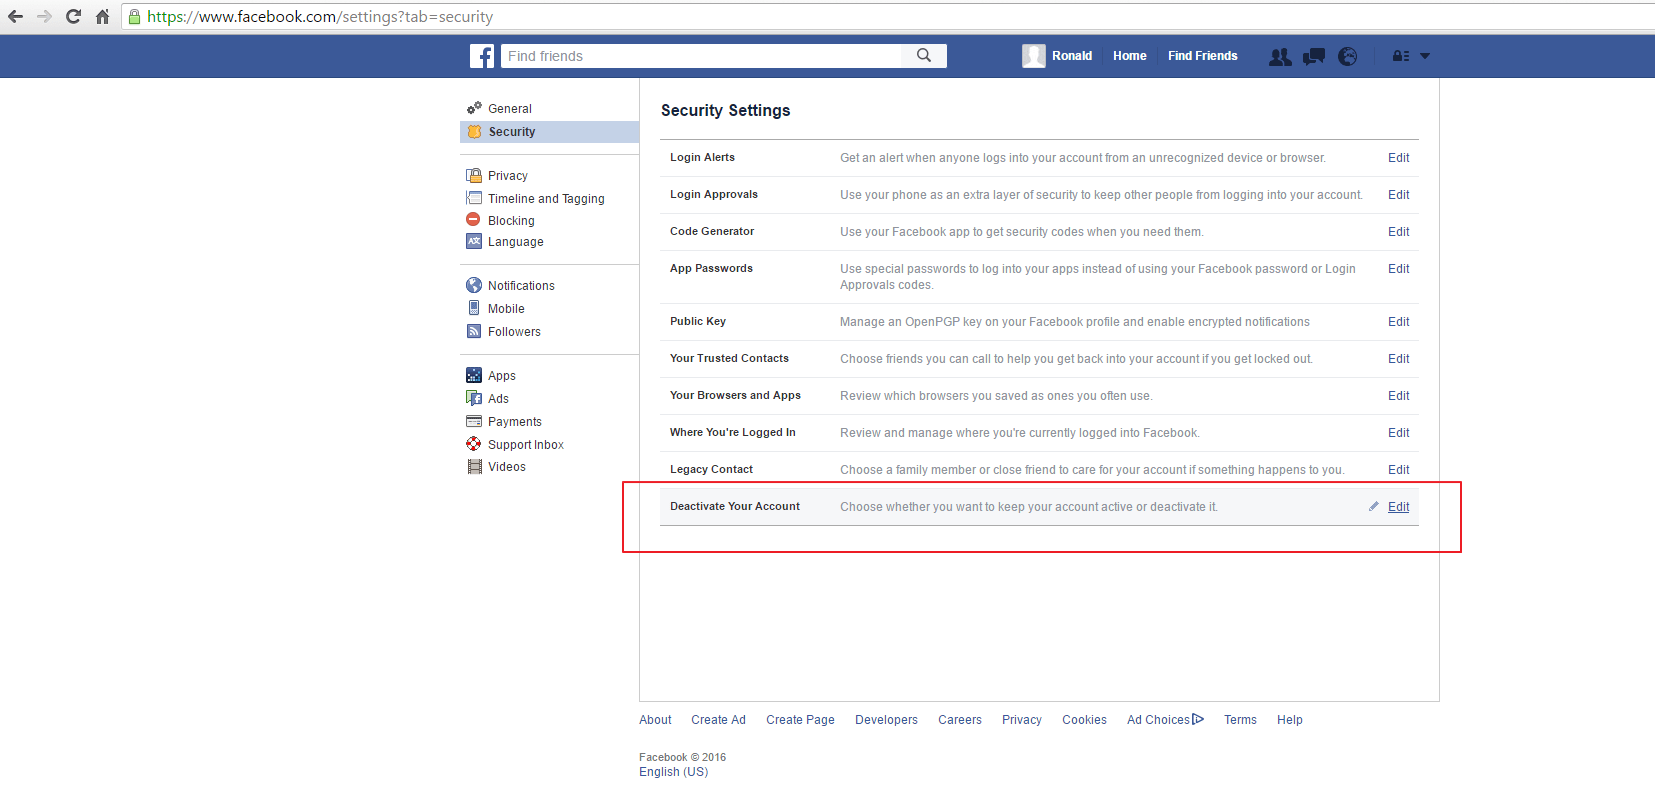Click the Notifications globe icon in sidebar
The width and height of the screenshot is (1655, 800).
tap(474, 285)
